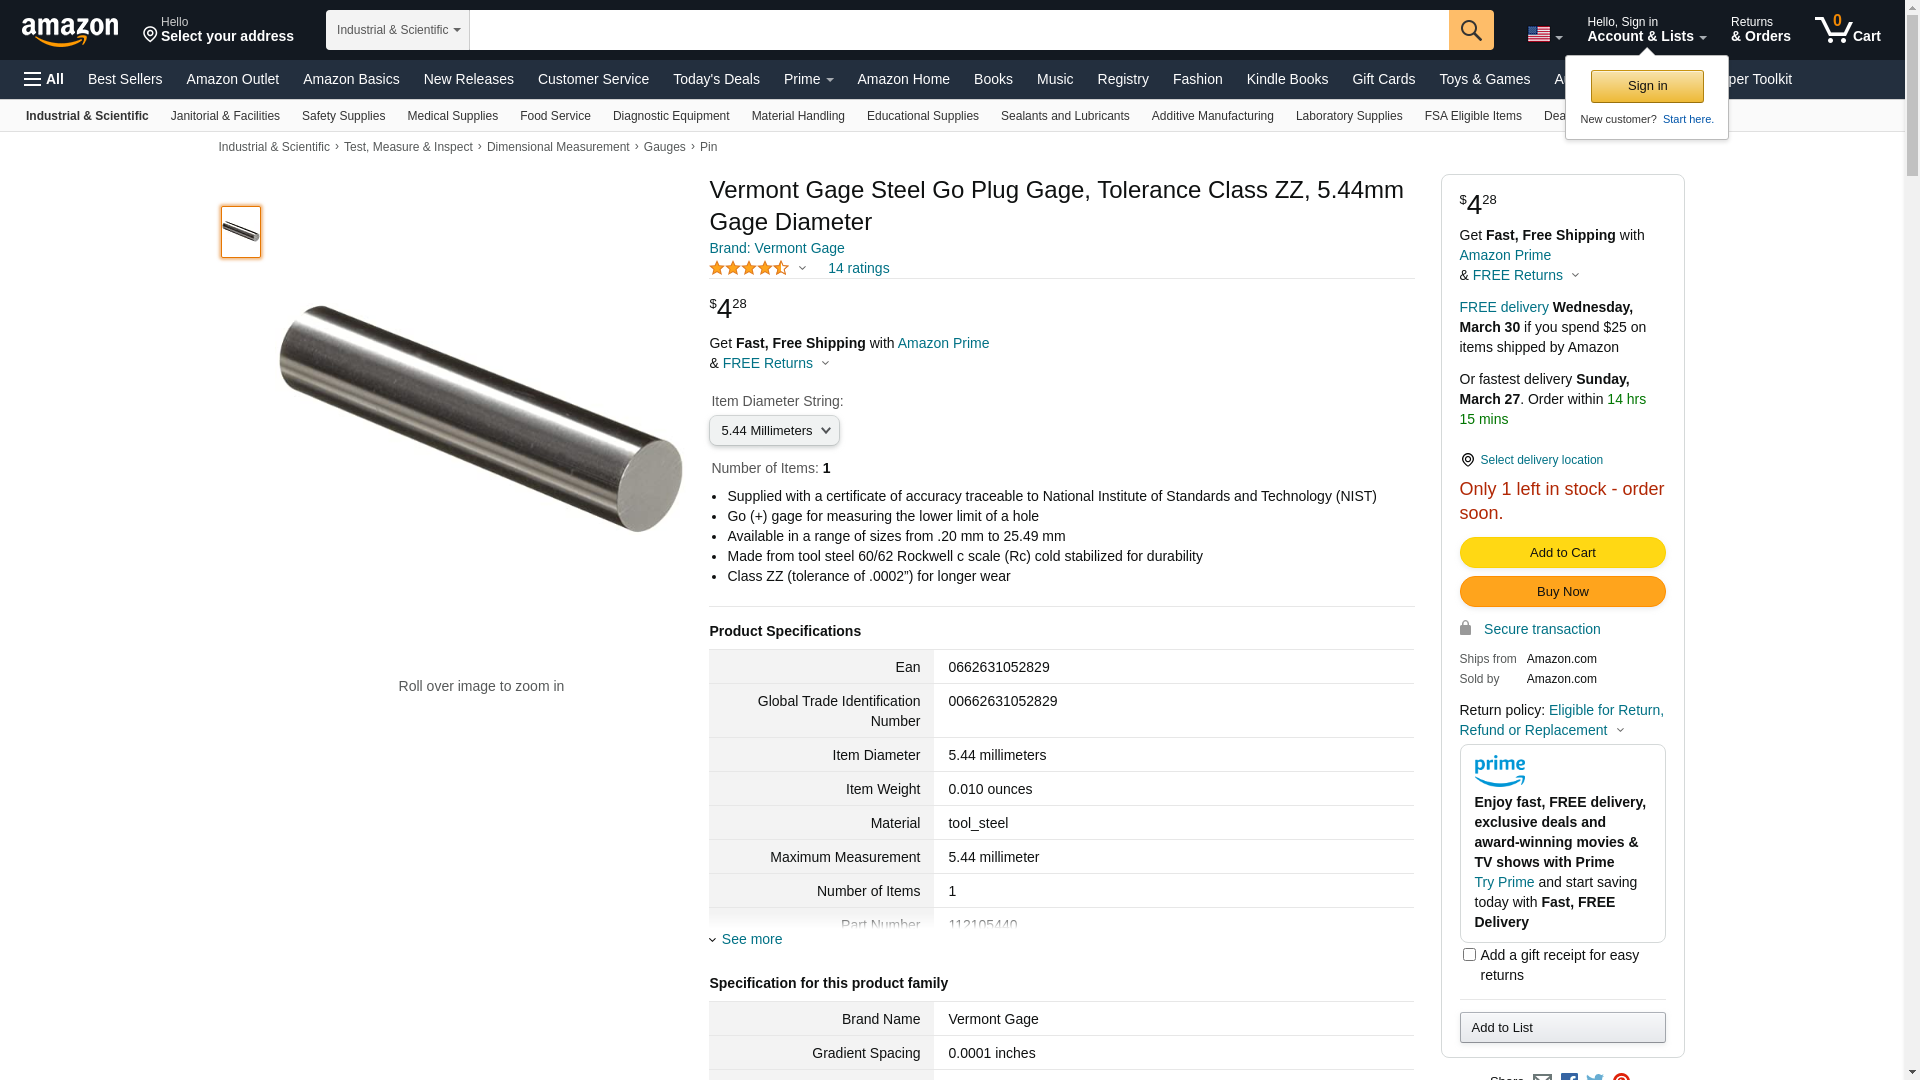Click the product thumbnail image
Viewport: 1920px width, 1080px height.
click(x=241, y=232)
